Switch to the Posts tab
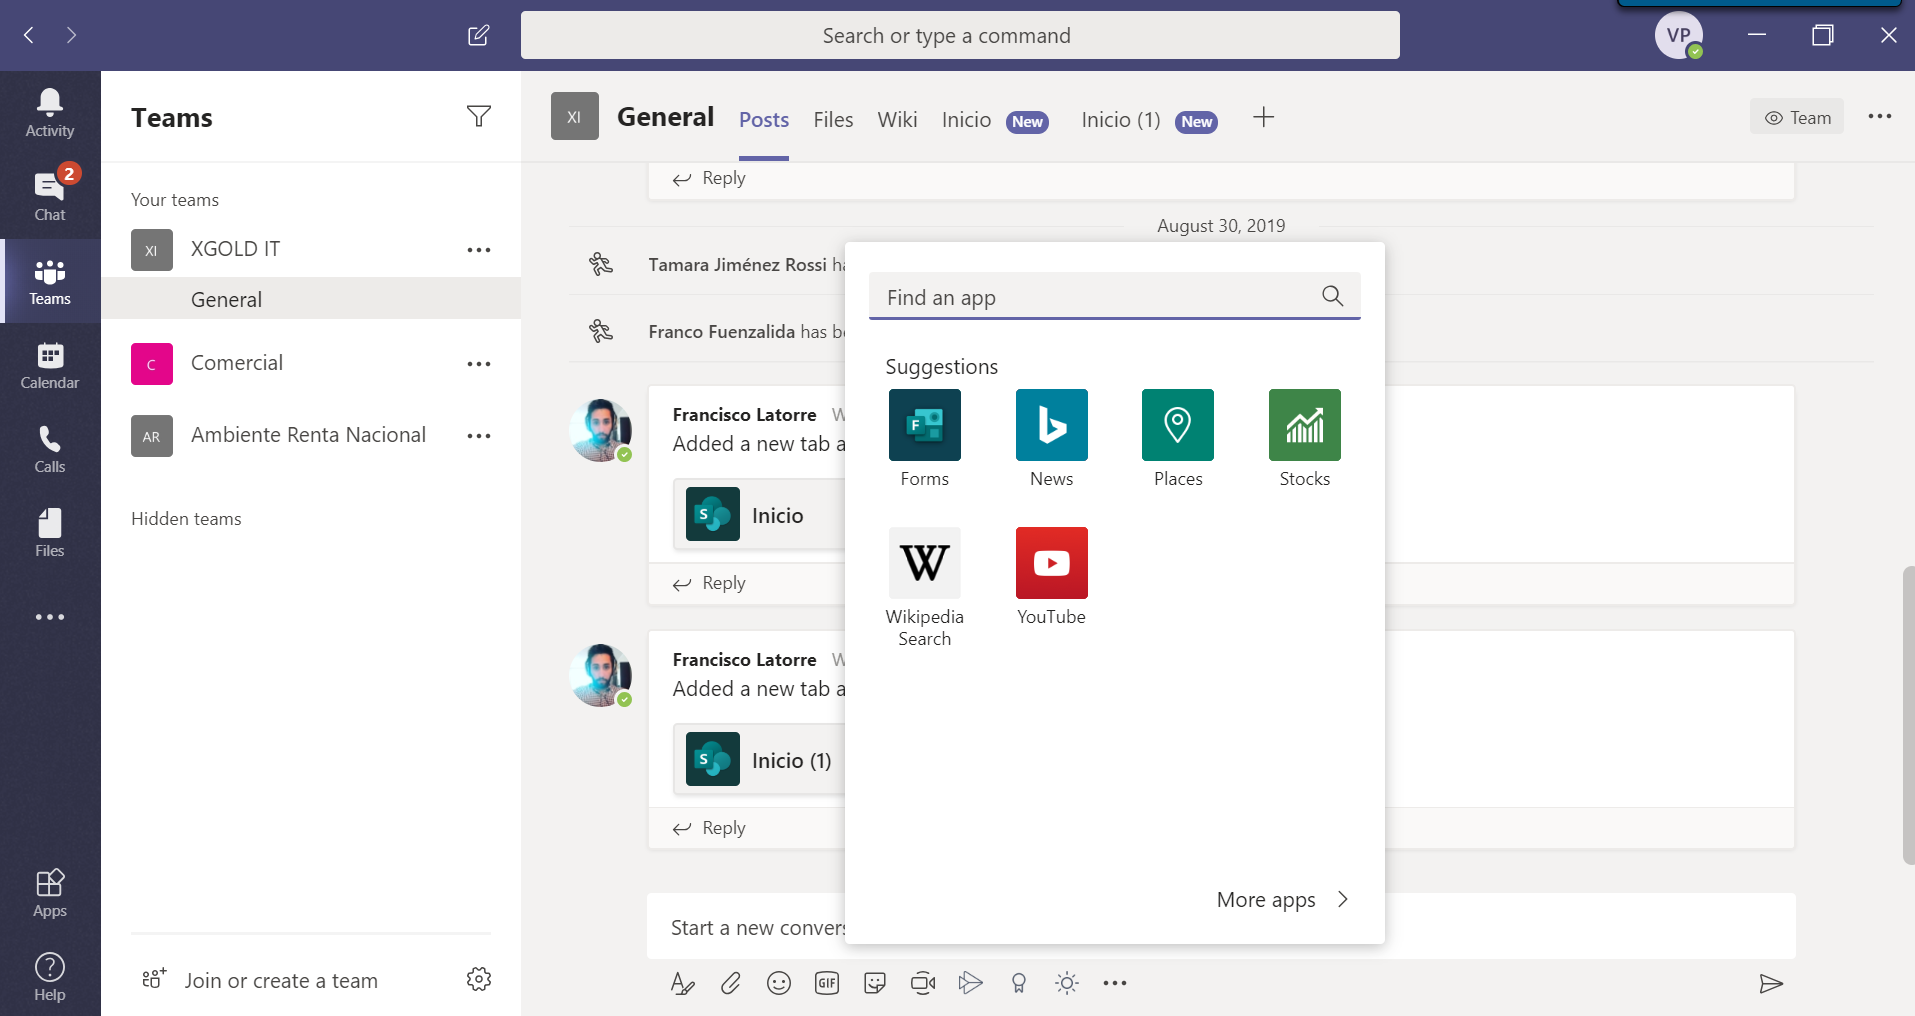The width and height of the screenshot is (1915, 1016). [764, 120]
